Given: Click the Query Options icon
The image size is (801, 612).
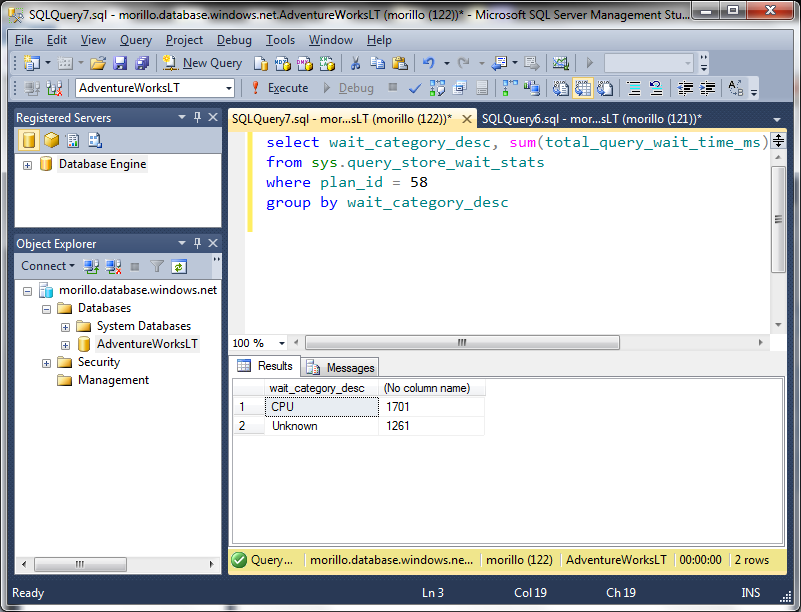Looking at the screenshot, I should point(460,88).
